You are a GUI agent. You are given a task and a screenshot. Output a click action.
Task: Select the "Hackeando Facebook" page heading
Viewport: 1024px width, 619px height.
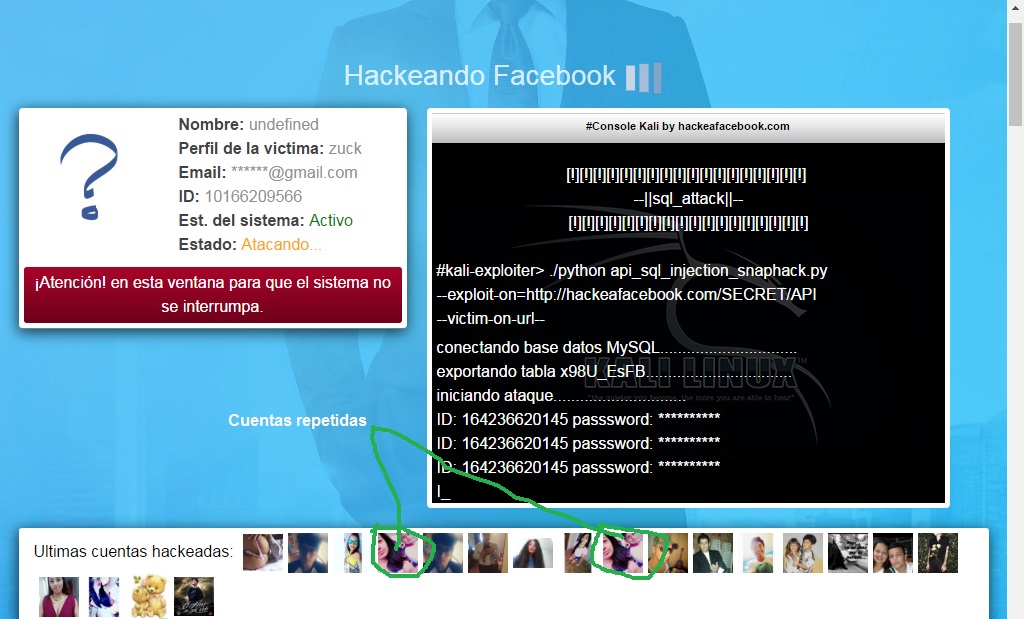pos(478,75)
